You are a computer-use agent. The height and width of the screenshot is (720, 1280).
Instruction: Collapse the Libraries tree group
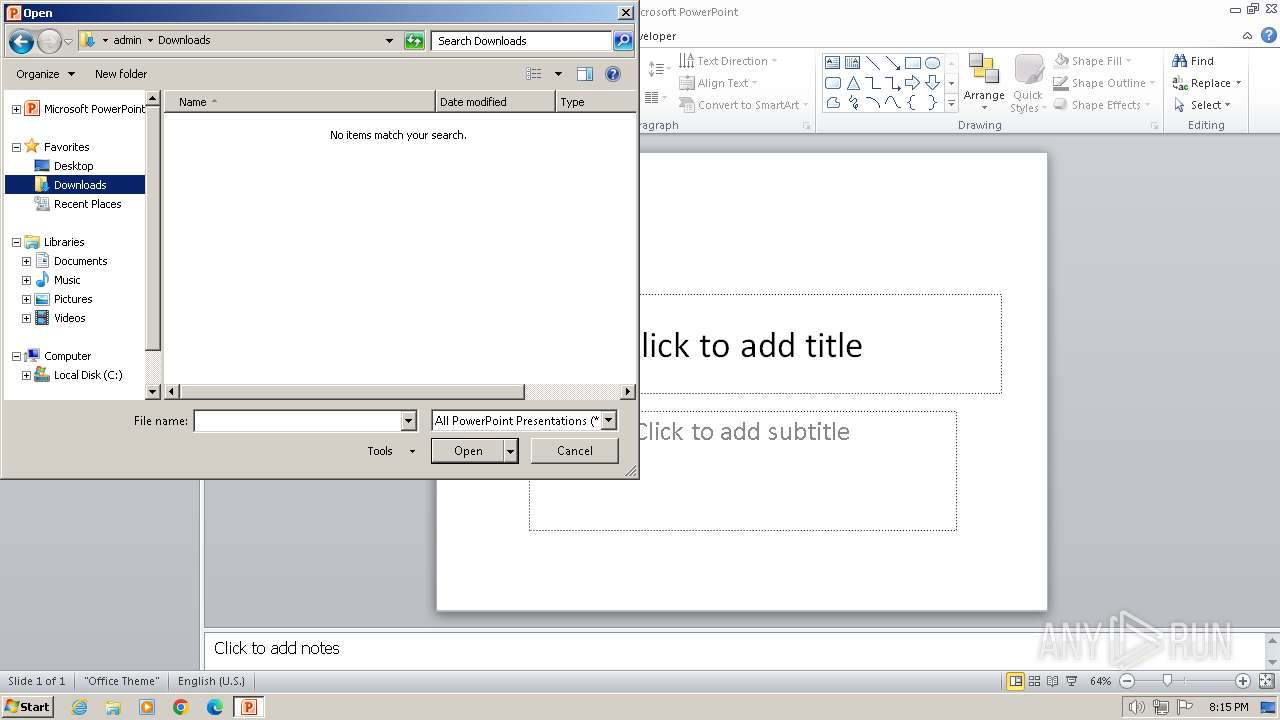[16, 242]
